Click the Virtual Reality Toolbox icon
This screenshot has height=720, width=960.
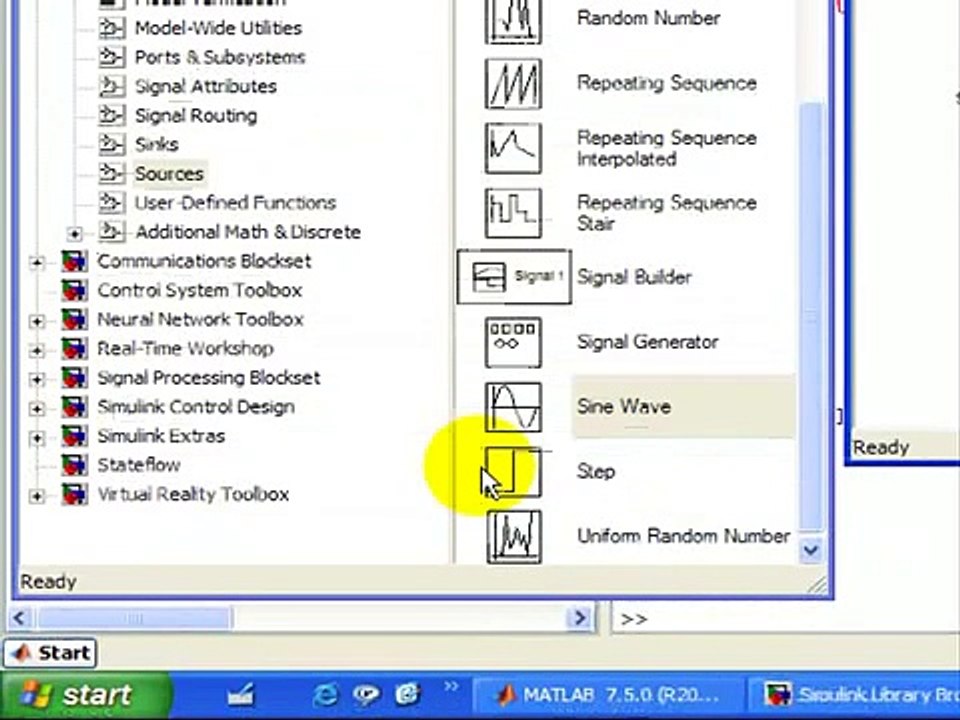click(74, 494)
